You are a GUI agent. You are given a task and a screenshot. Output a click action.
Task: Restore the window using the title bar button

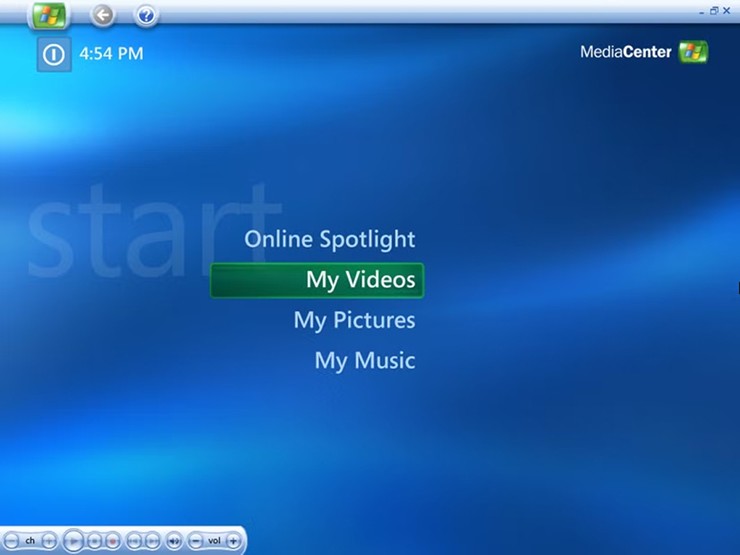[714, 10]
